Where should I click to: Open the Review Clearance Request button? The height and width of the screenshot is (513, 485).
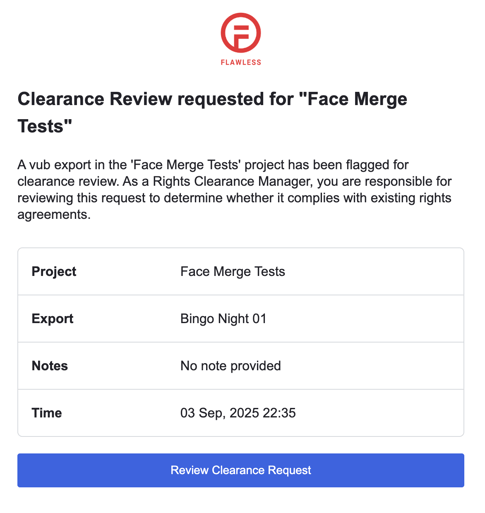(241, 470)
